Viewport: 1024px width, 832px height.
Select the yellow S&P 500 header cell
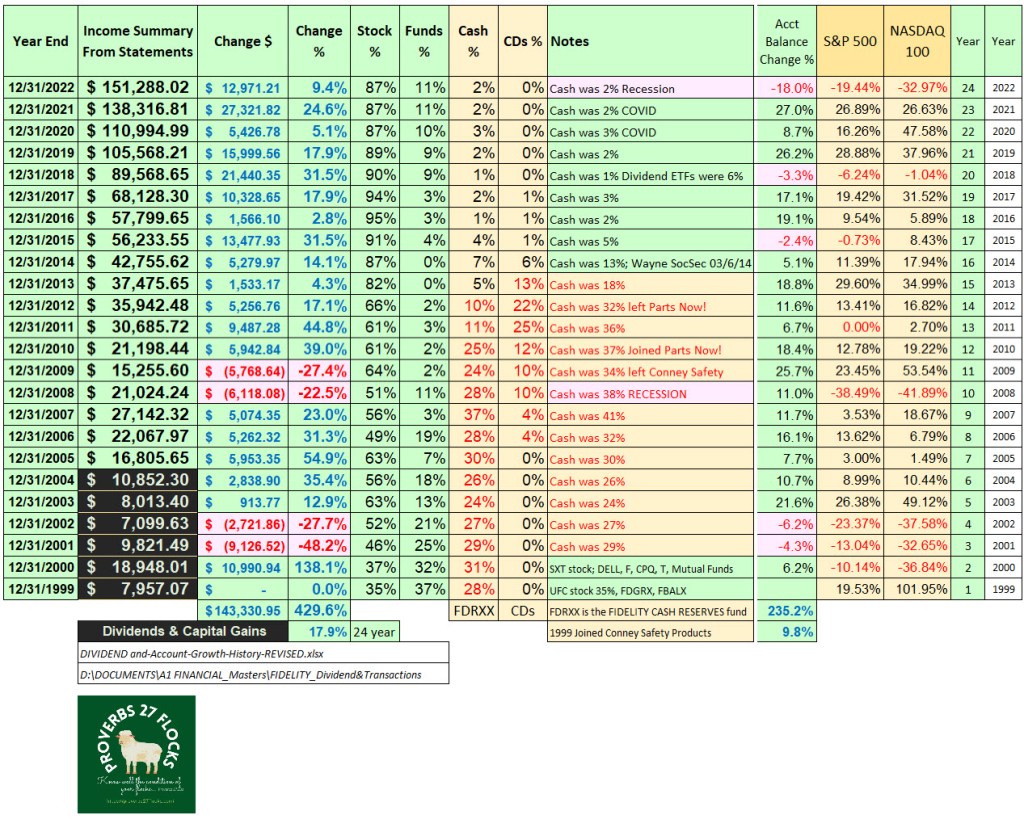point(849,41)
